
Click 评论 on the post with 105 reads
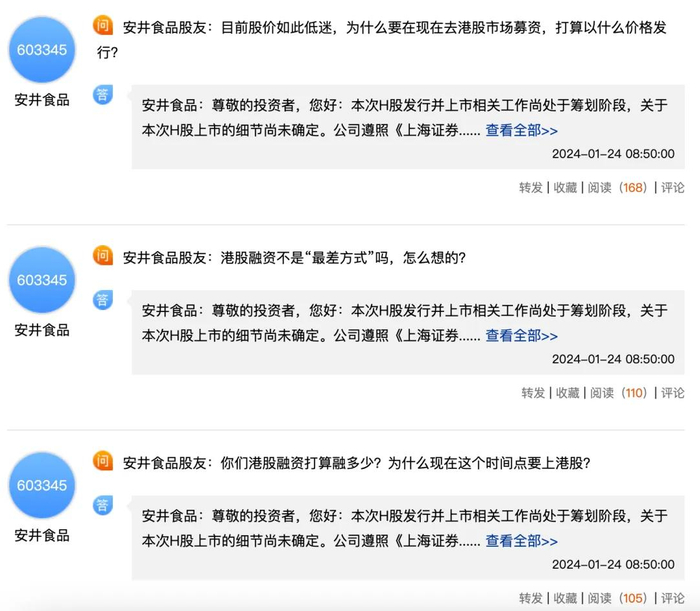(672, 598)
